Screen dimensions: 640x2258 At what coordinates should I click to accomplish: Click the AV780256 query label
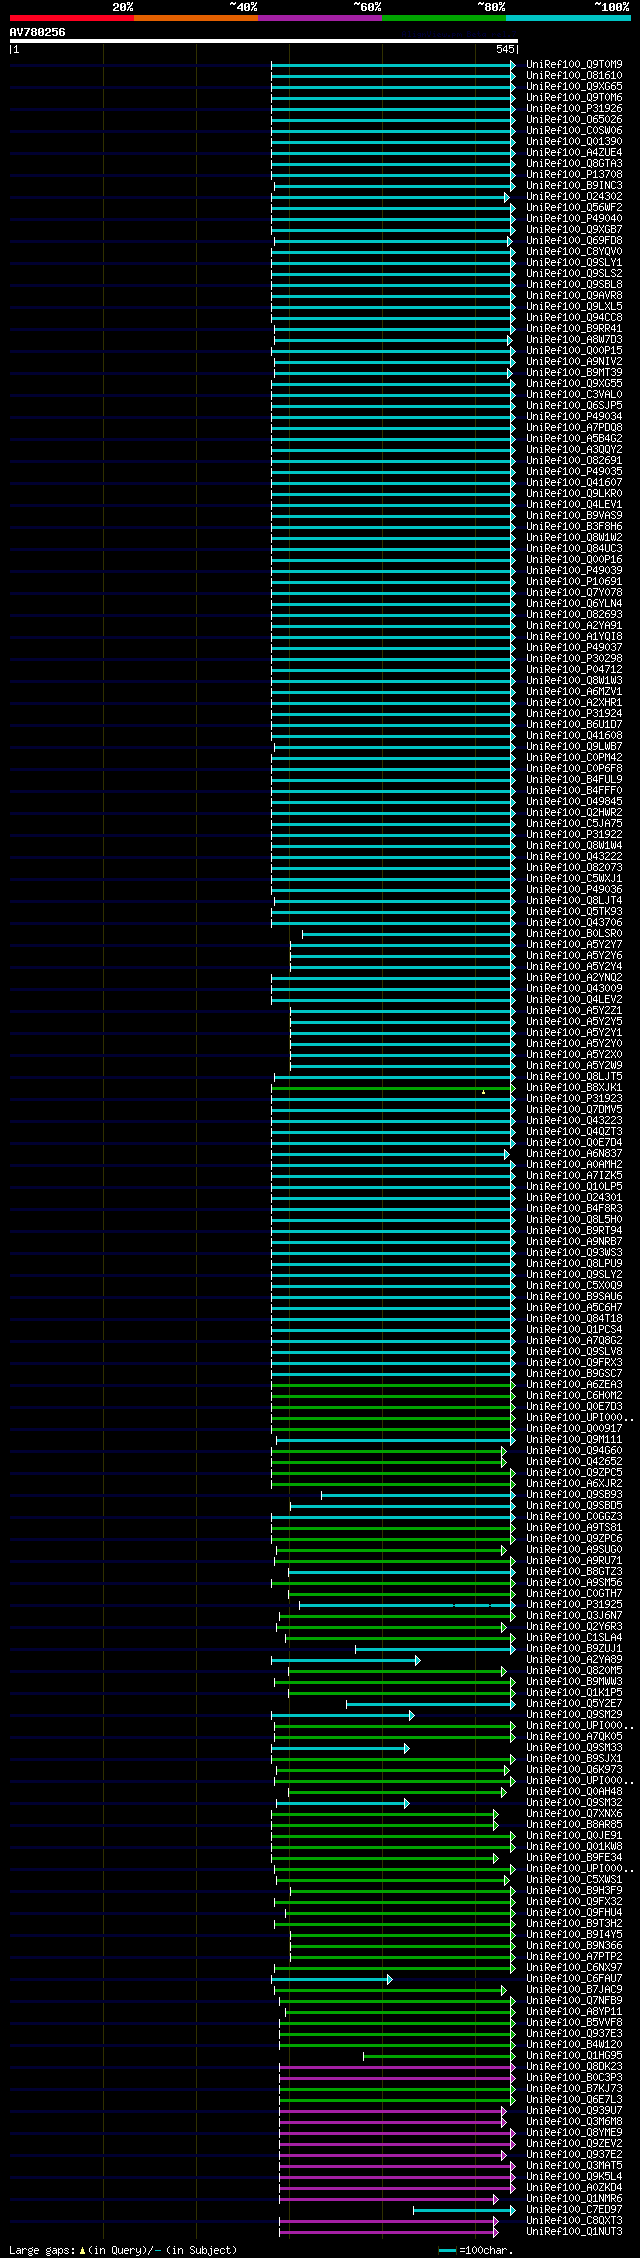click(38, 32)
